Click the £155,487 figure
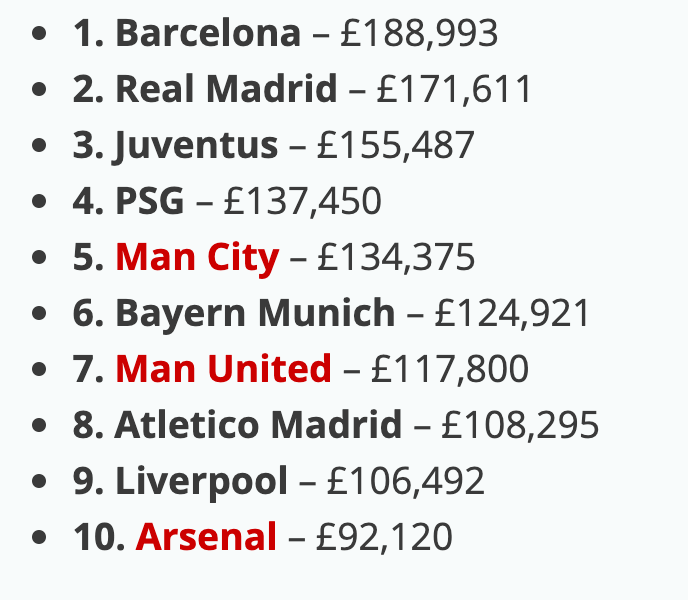688x600 pixels. [x=396, y=145]
